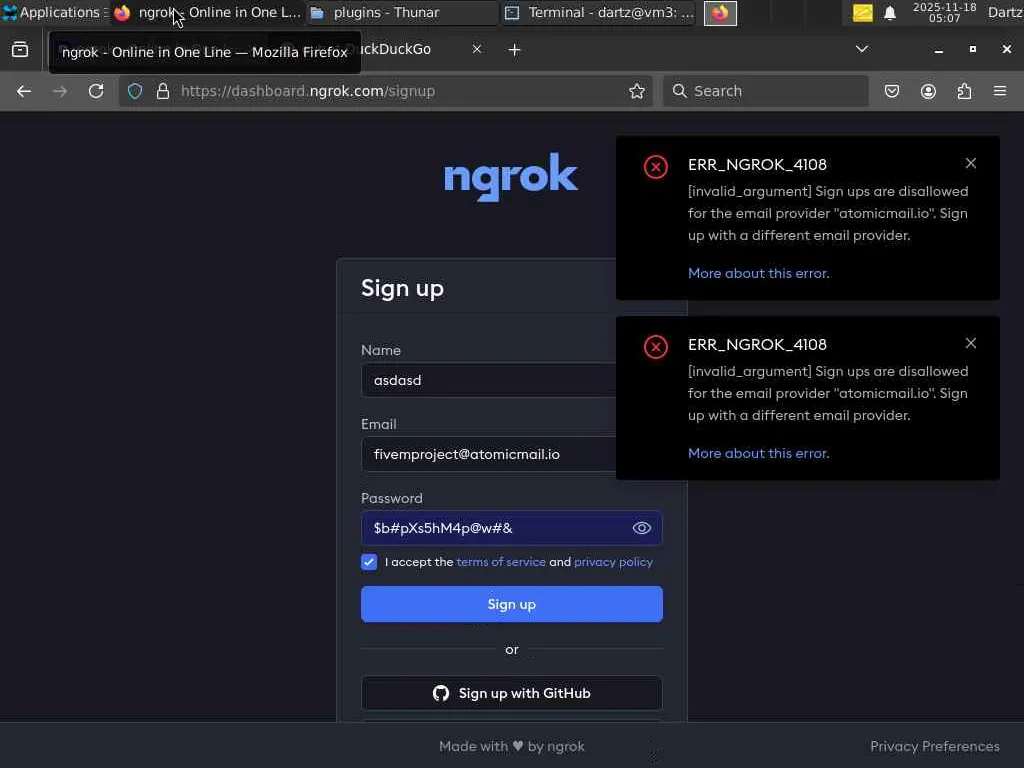Click into the Email field
Image resolution: width=1024 pixels, height=768 pixels.
488,455
